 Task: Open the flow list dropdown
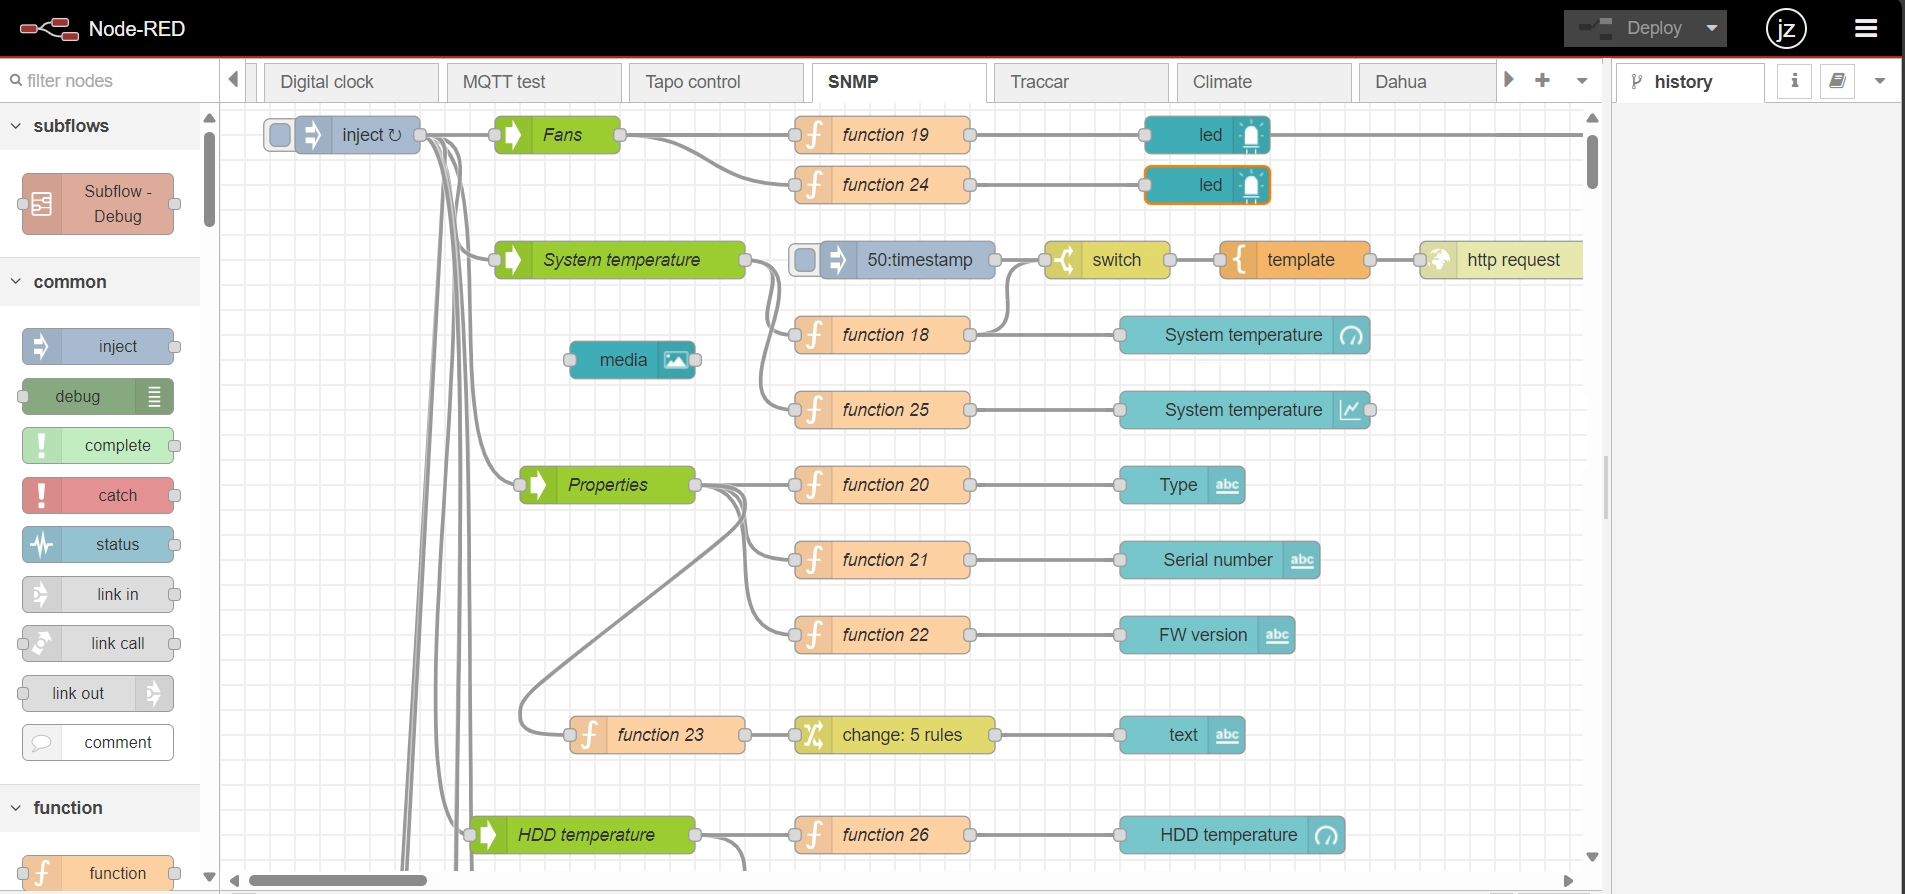[1582, 81]
